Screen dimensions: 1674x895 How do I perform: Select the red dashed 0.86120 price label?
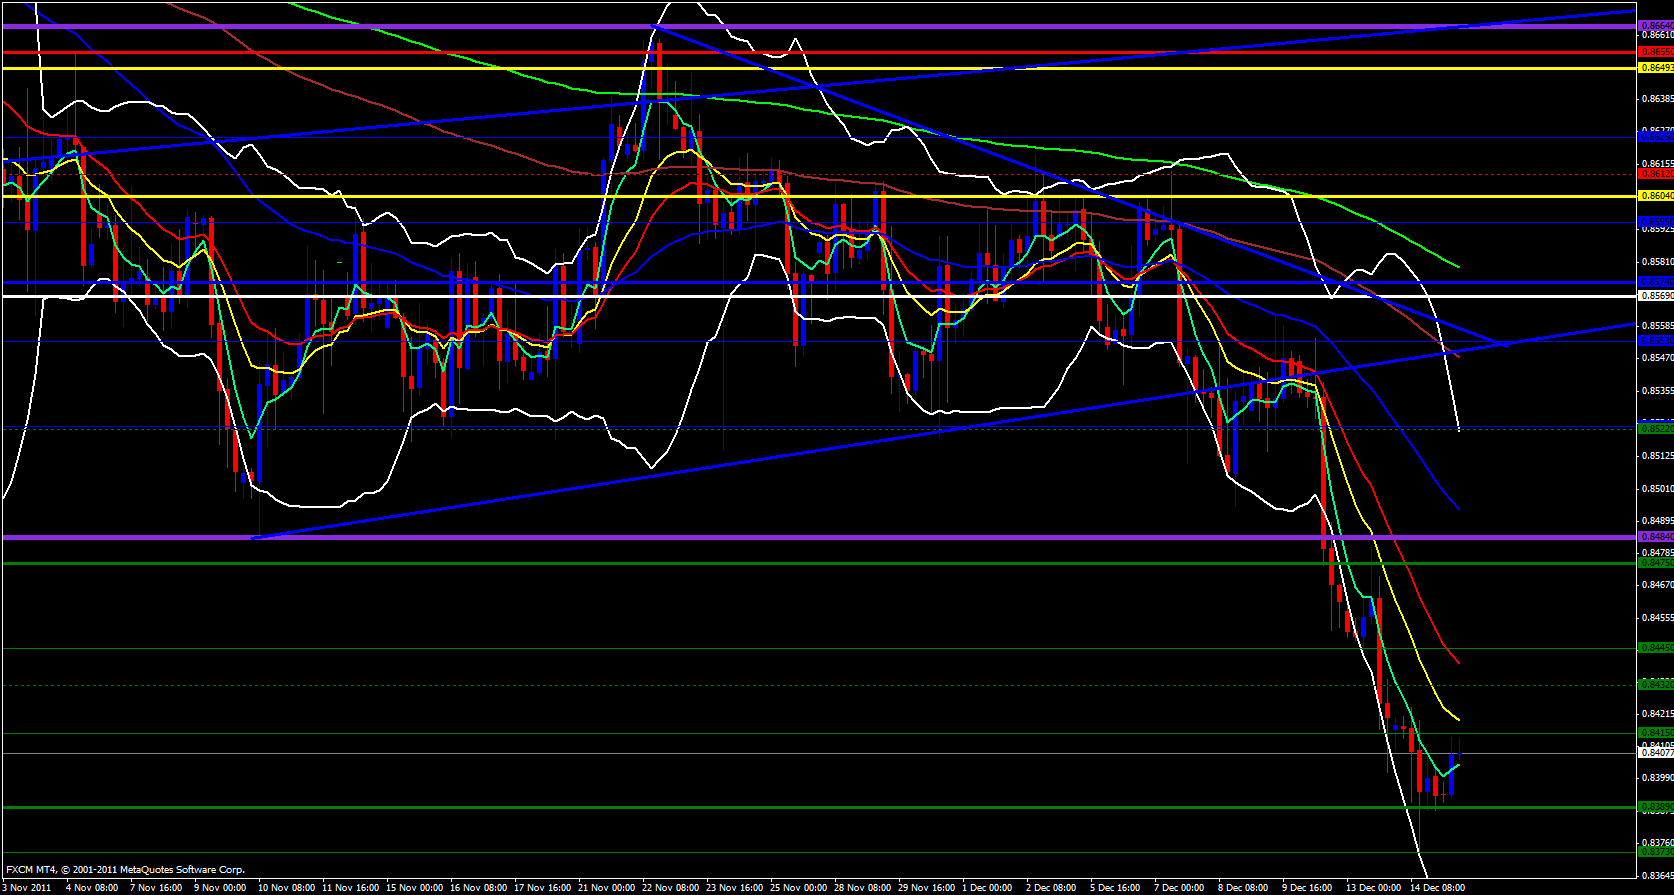pos(1655,174)
